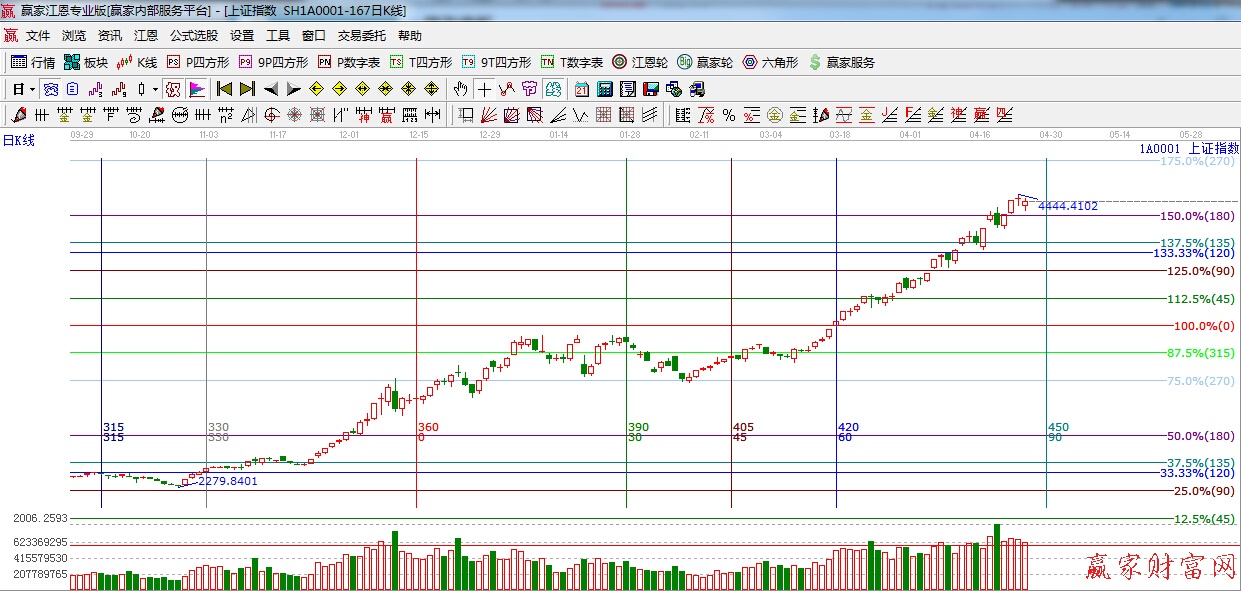
Task: Toggle the pressed colored flag button
Action: pos(196,89)
